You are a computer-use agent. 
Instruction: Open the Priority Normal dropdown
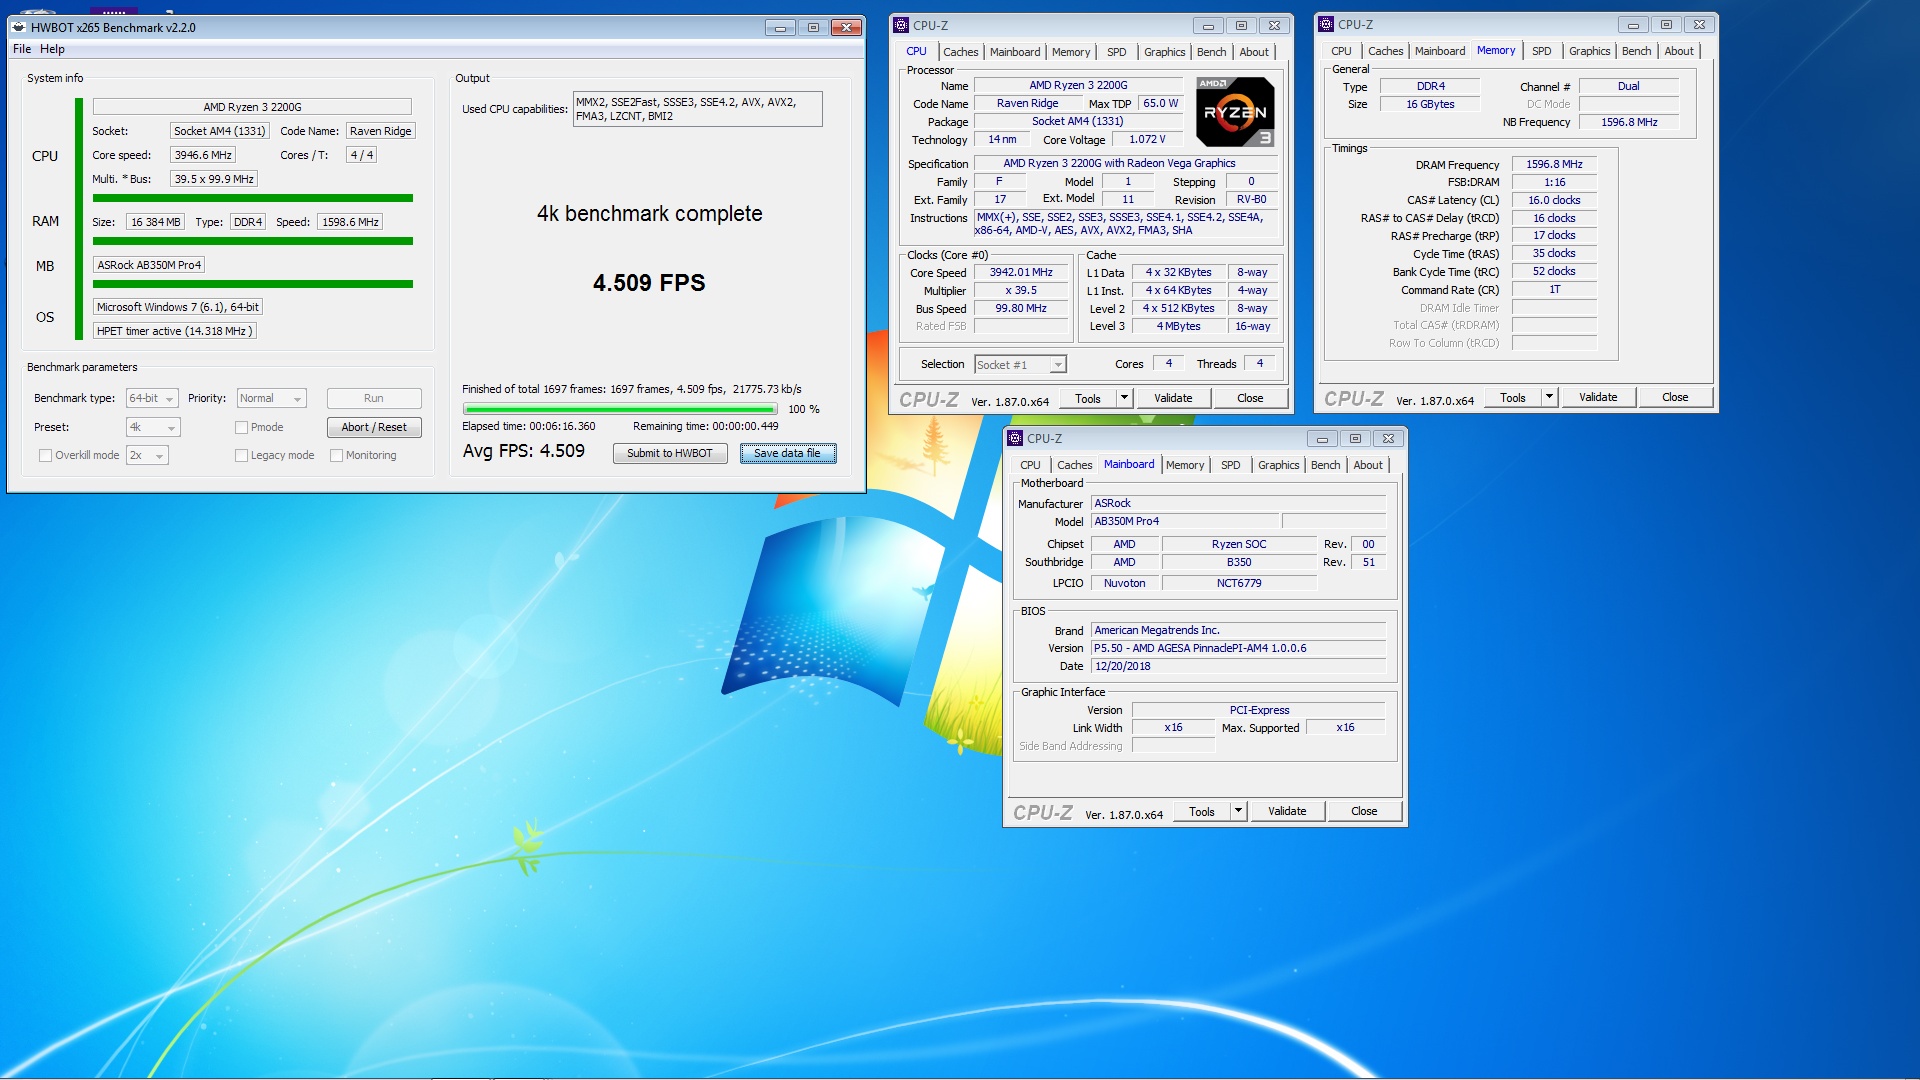271,398
